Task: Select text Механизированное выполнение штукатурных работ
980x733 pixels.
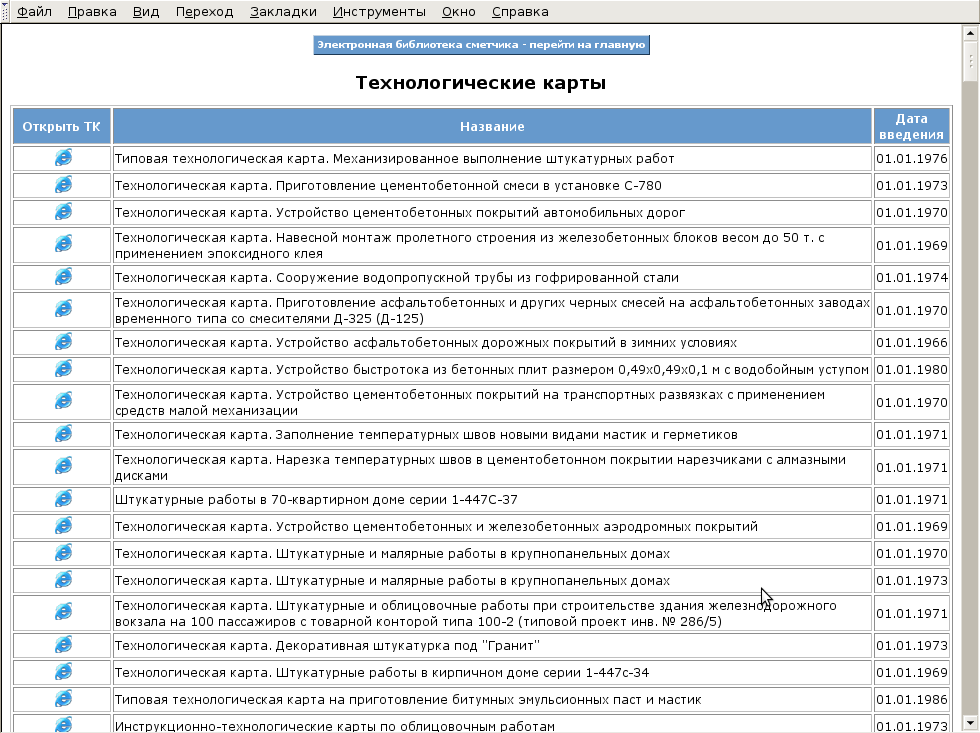Action: pos(503,159)
